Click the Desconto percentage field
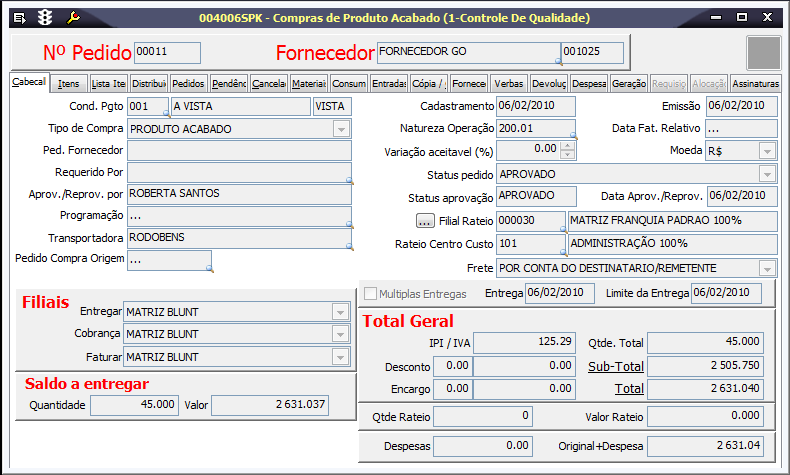The image size is (790, 475). (x=452, y=366)
